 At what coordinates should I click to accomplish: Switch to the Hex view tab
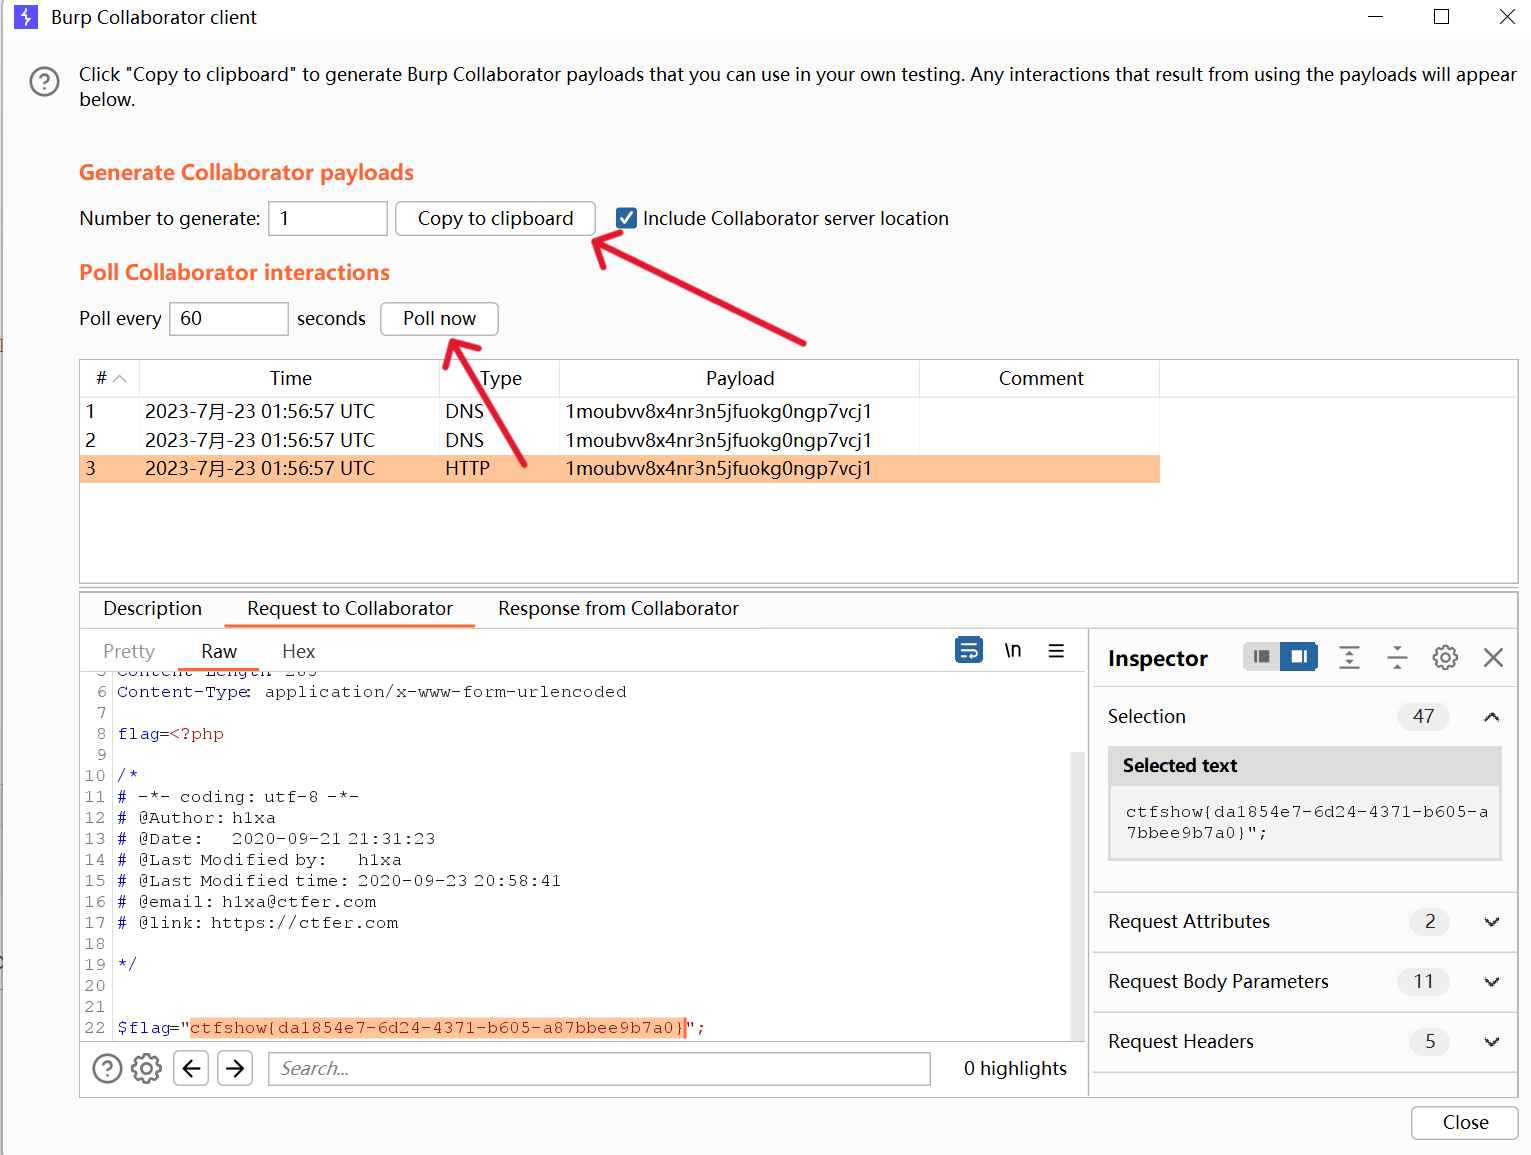298,651
